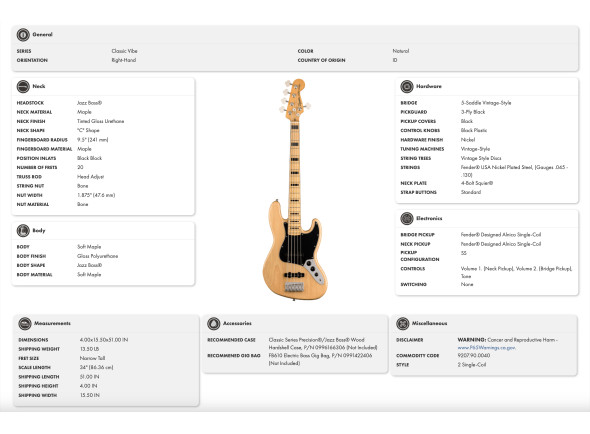Click the Neck section icon
This screenshot has width=590, height=434.
pos(23,87)
